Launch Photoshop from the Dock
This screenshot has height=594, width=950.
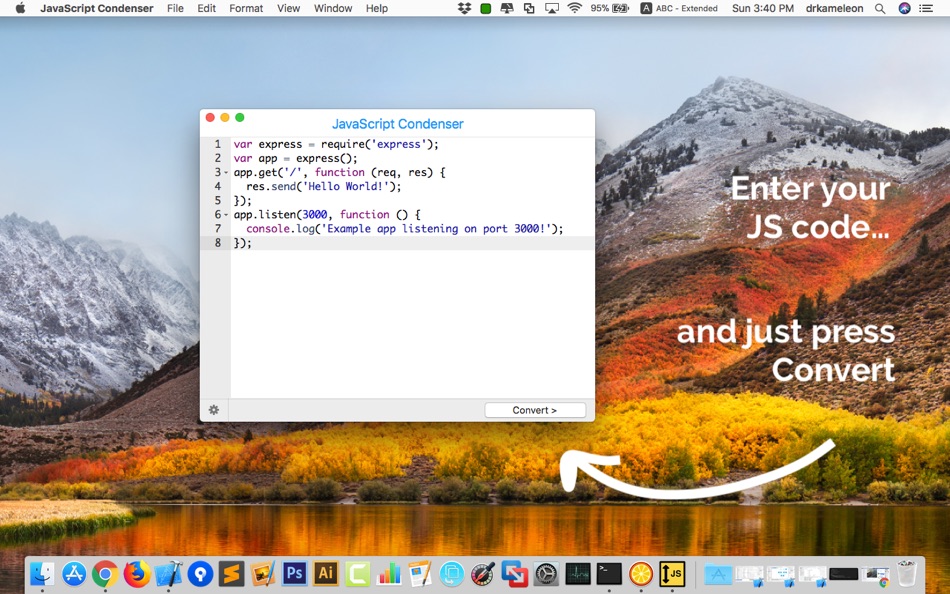[294, 573]
